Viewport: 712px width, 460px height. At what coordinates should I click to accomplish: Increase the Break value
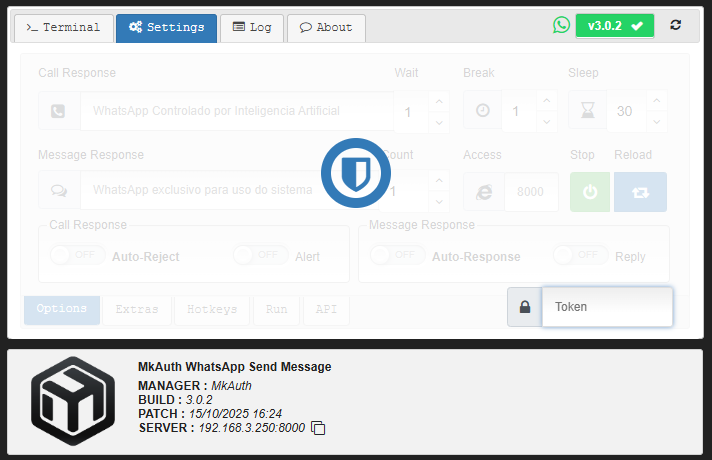547,100
